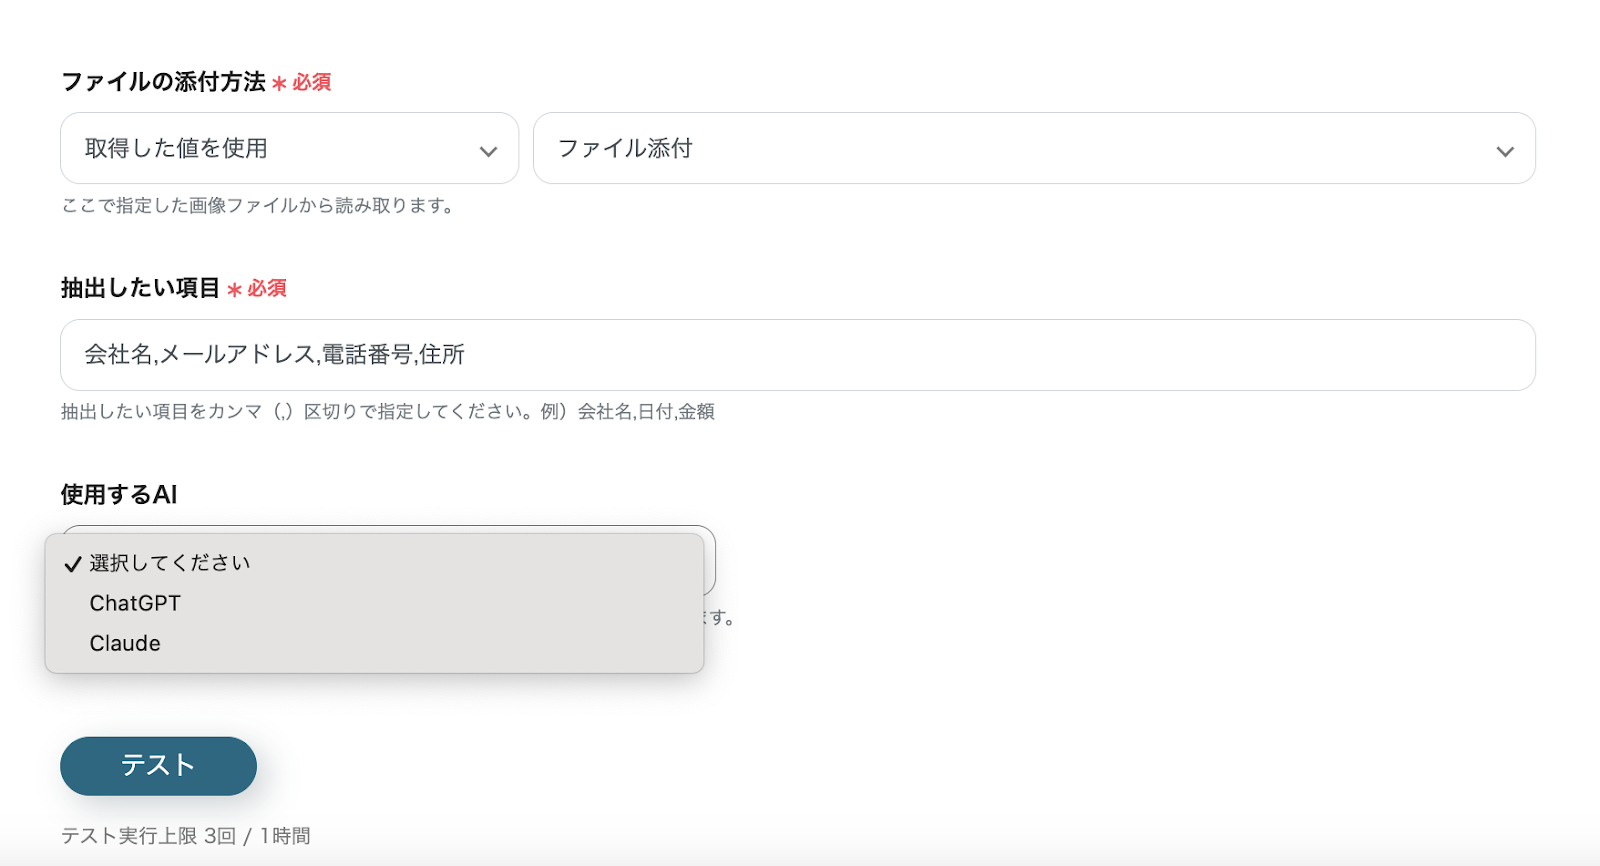This screenshot has width=1600, height=866.
Task: Select ChatGPT from the AI list
Action: click(x=135, y=603)
